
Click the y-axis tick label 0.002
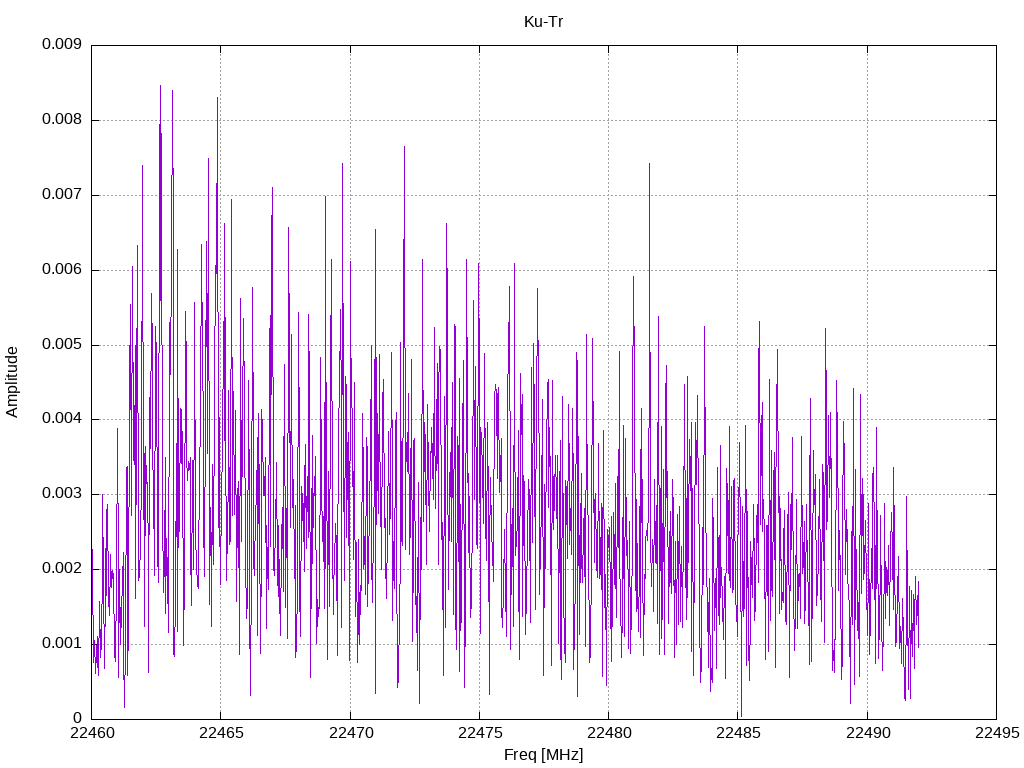(62, 568)
